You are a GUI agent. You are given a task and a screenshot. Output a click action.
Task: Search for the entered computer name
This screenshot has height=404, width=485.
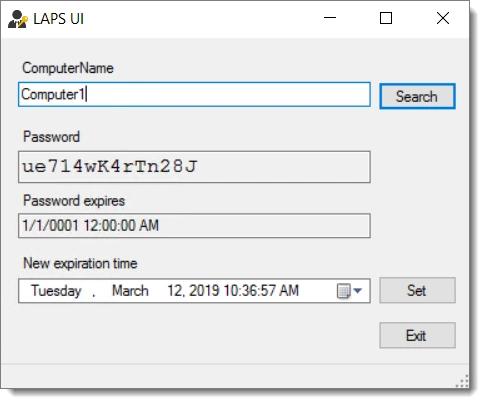click(417, 96)
